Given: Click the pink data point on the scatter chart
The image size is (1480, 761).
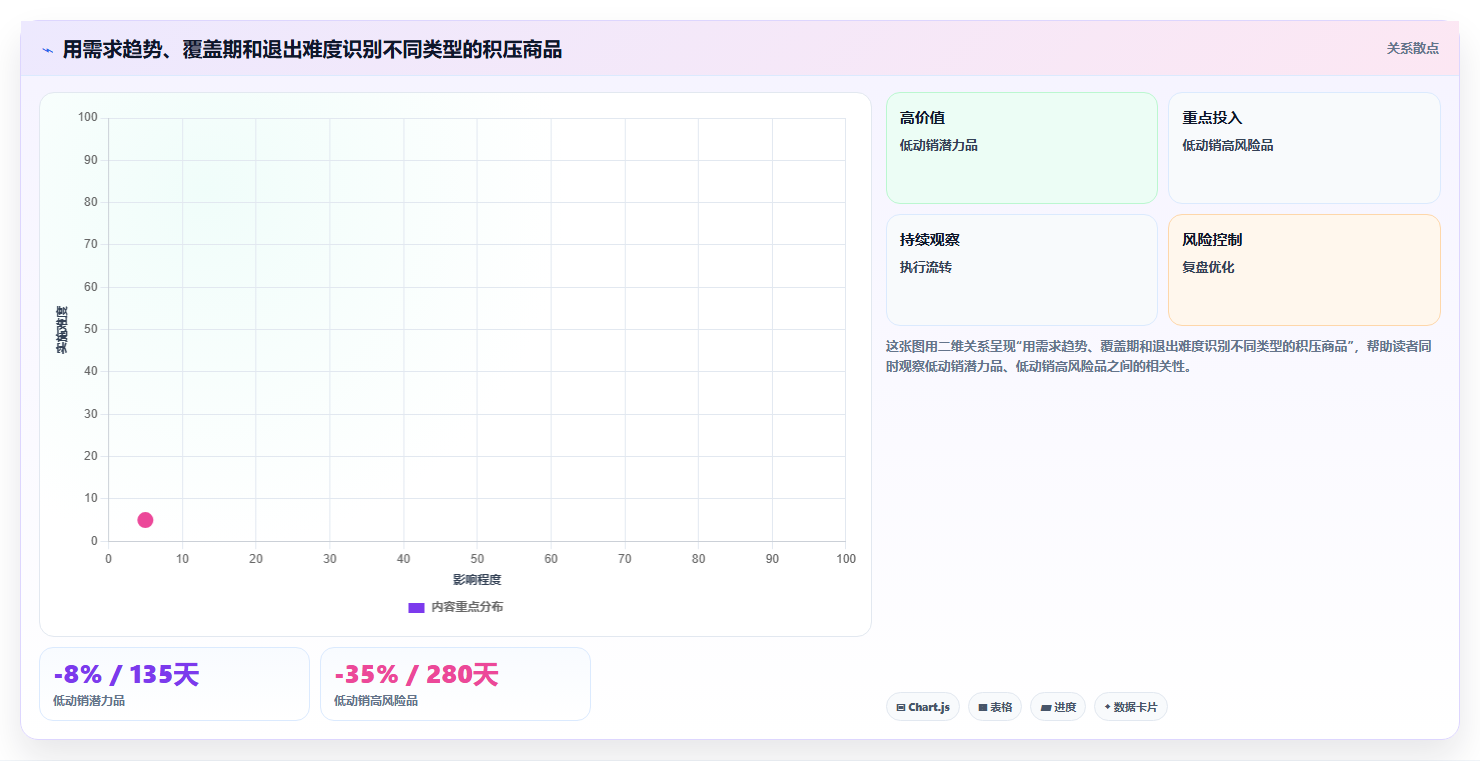Looking at the screenshot, I should pyautogui.click(x=145, y=520).
